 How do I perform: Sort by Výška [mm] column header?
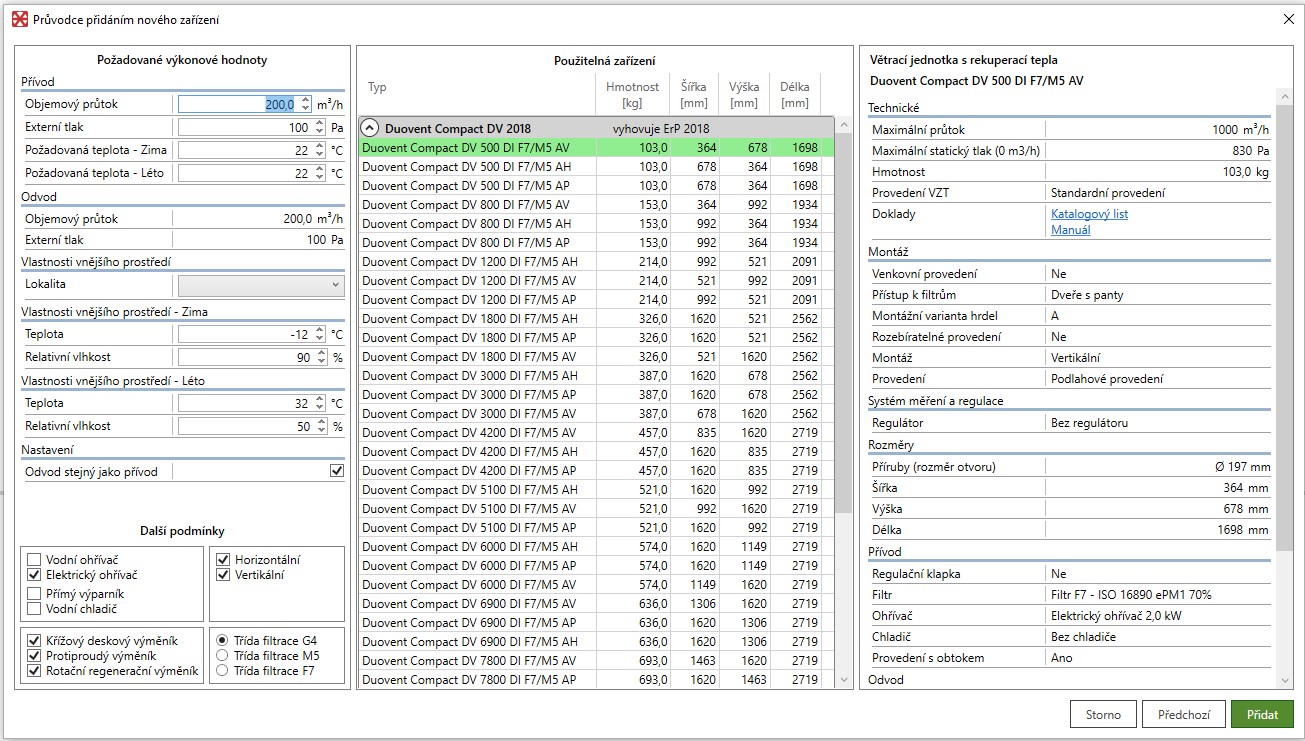(744, 94)
